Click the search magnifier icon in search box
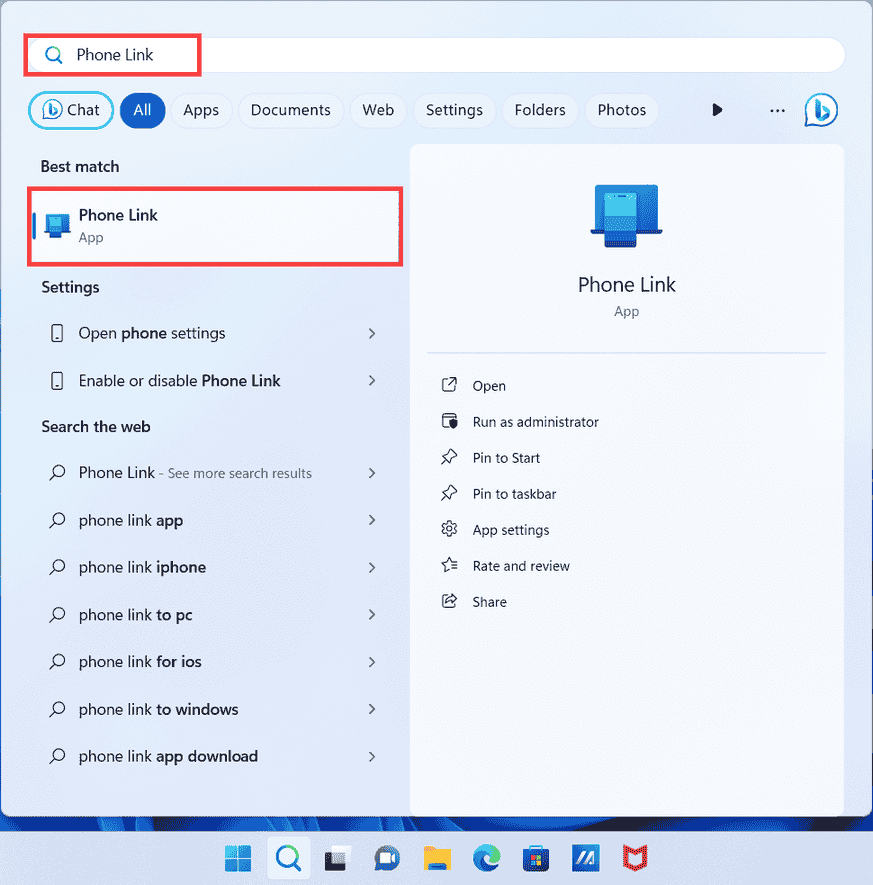The image size is (873, 885). point(53,55)
